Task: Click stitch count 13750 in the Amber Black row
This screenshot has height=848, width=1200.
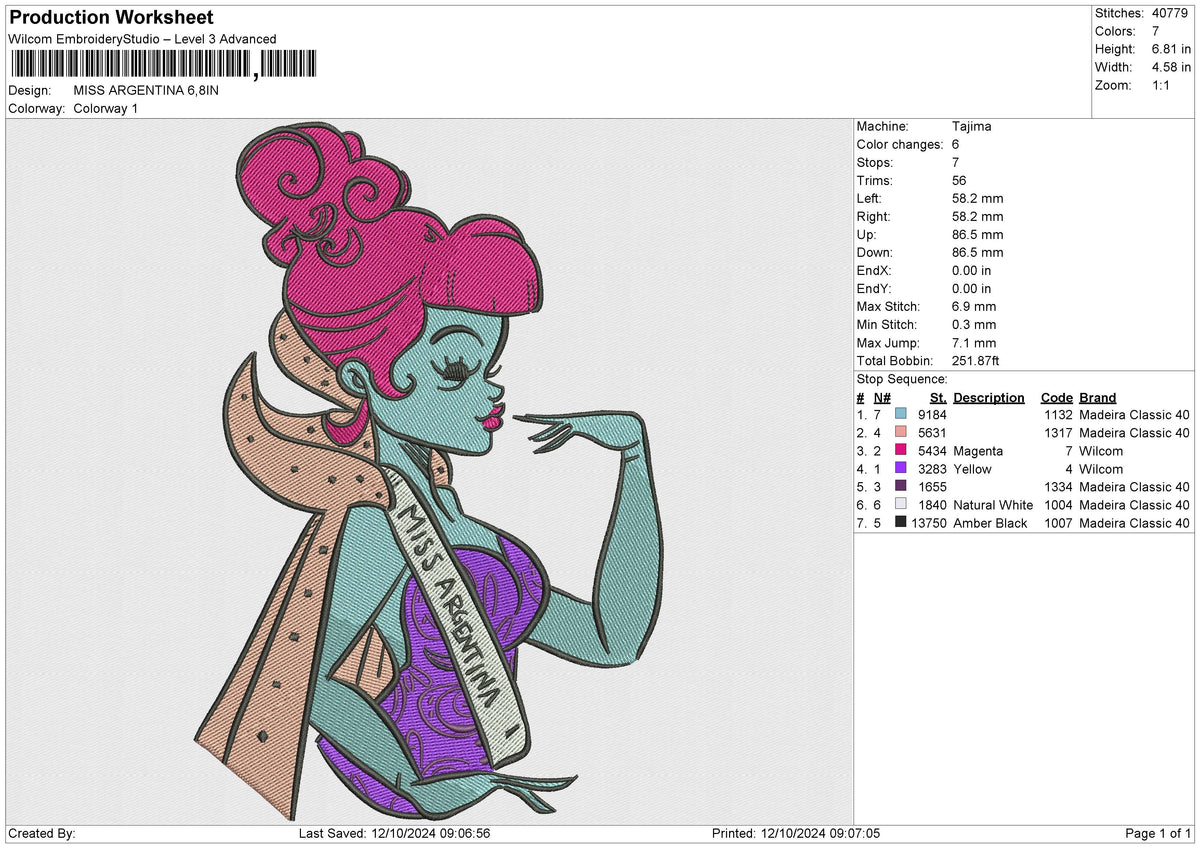Action: tap(929, 523)
